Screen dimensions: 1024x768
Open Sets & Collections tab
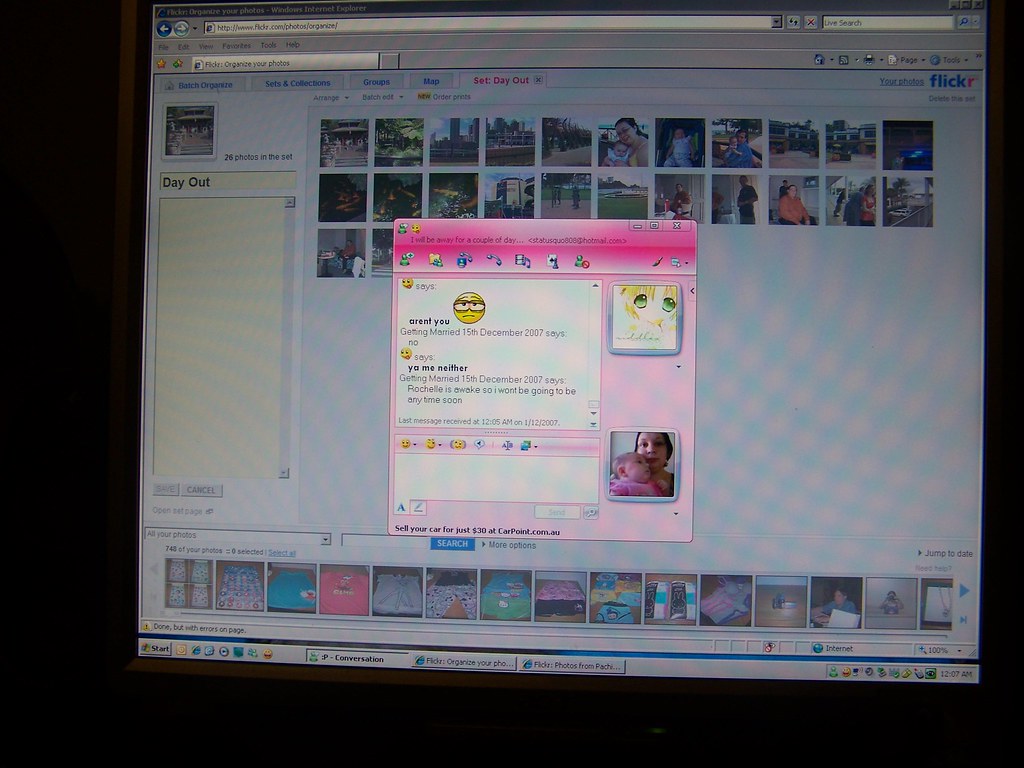pyautogui.click(x=297, y=84)
